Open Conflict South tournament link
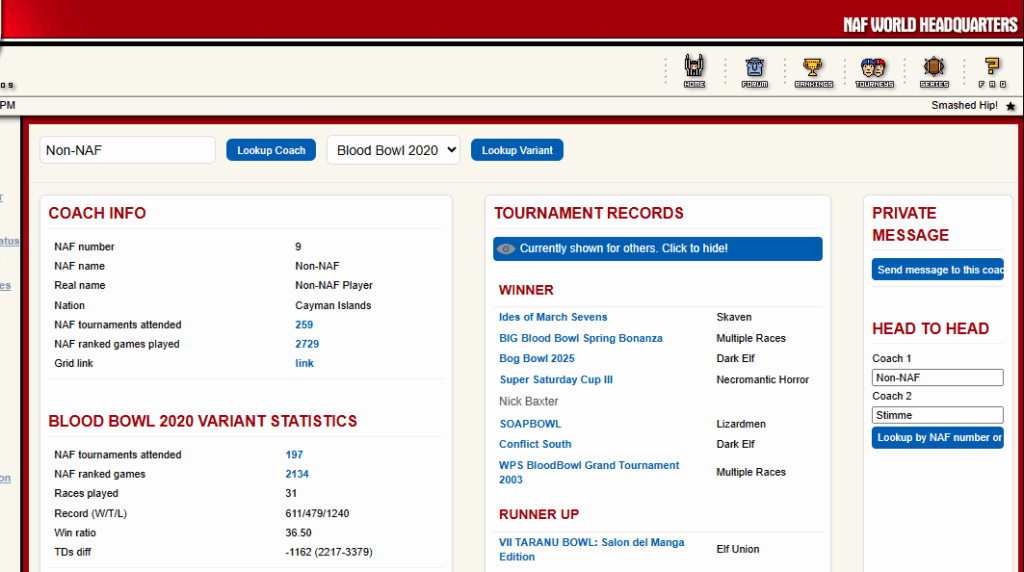This screenshot has height=572, width=1024. click(535, 444)
